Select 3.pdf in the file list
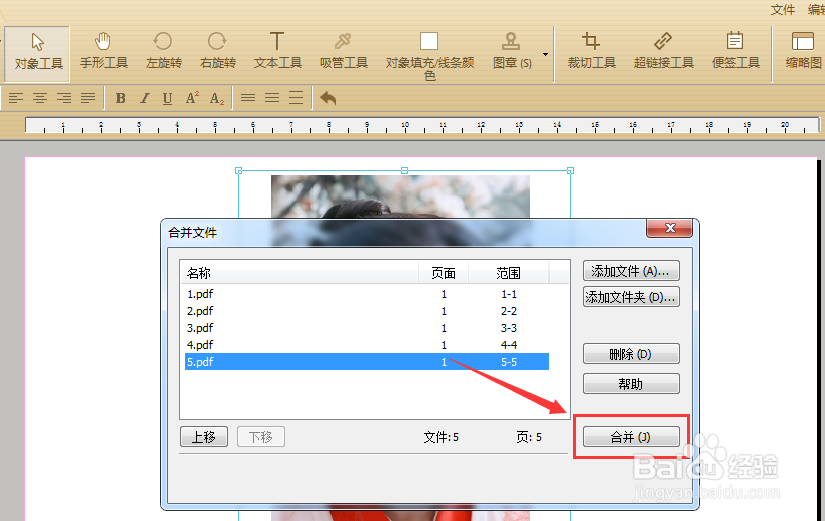This screenshot has width=825, height=521. (367, 328)
